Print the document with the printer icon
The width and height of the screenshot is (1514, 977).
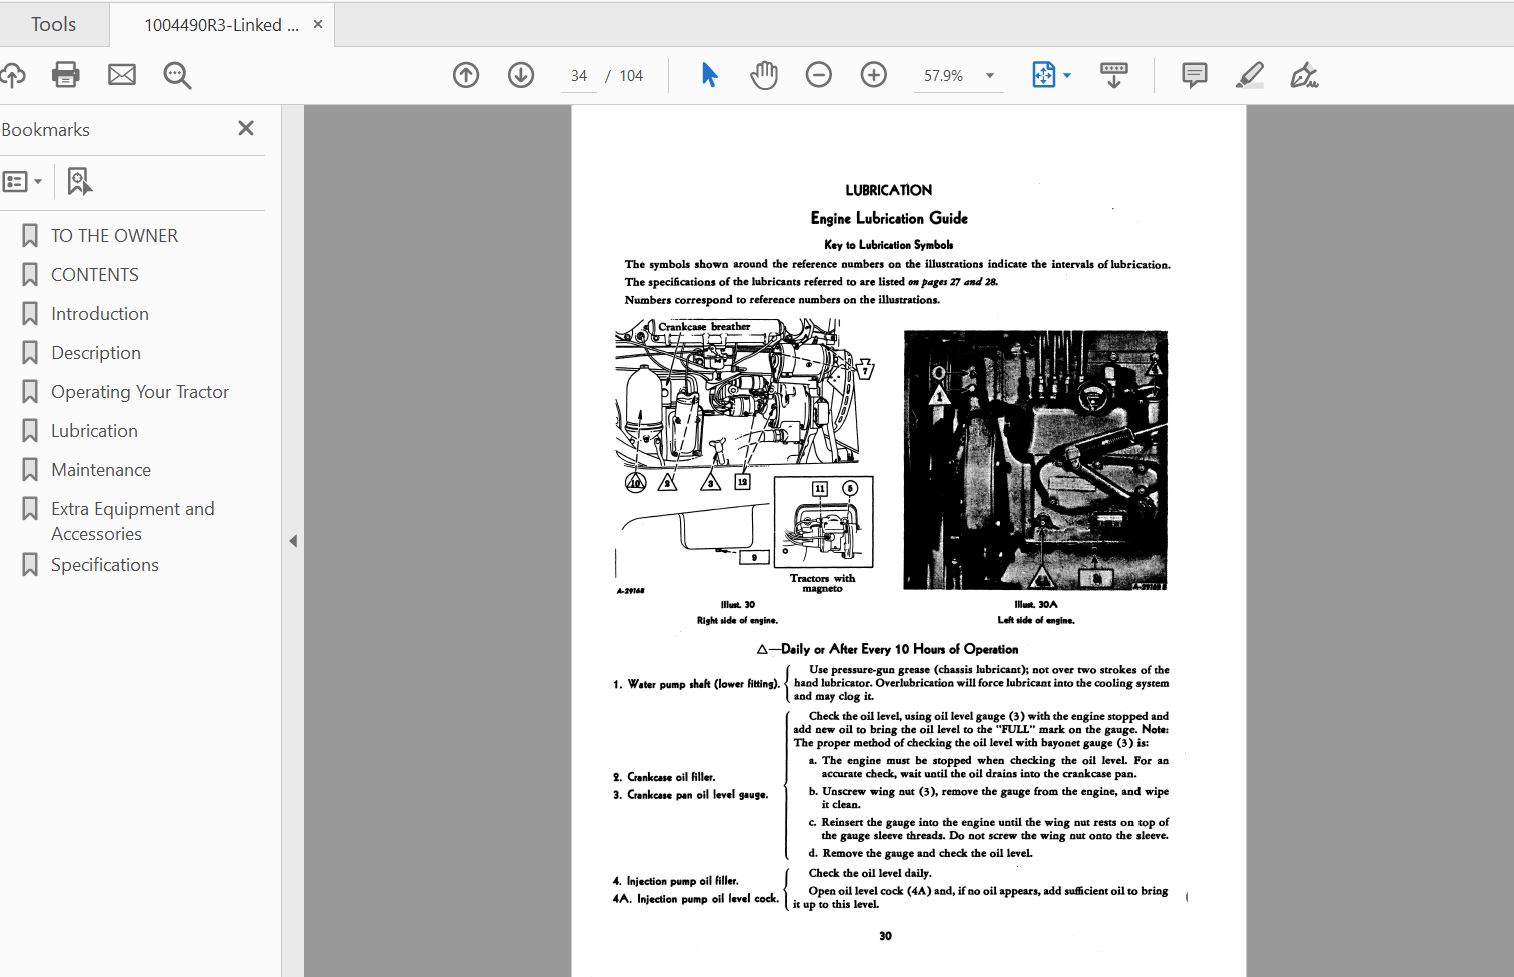point(66,75)
